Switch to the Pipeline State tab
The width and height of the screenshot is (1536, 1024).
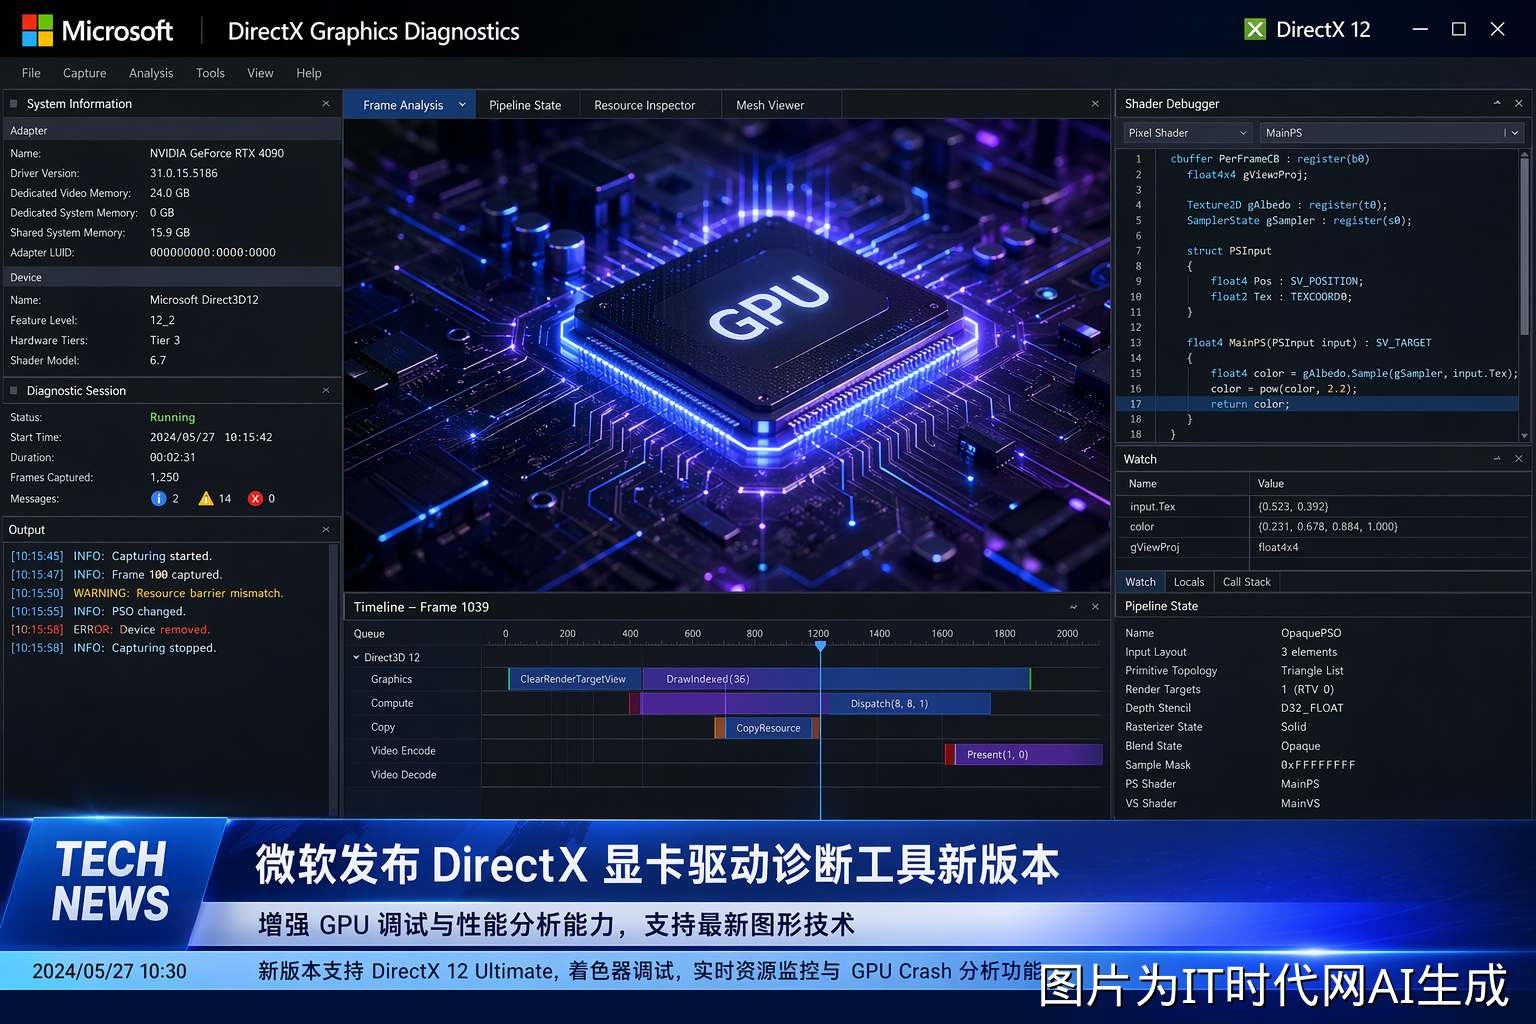click(525, 105)
